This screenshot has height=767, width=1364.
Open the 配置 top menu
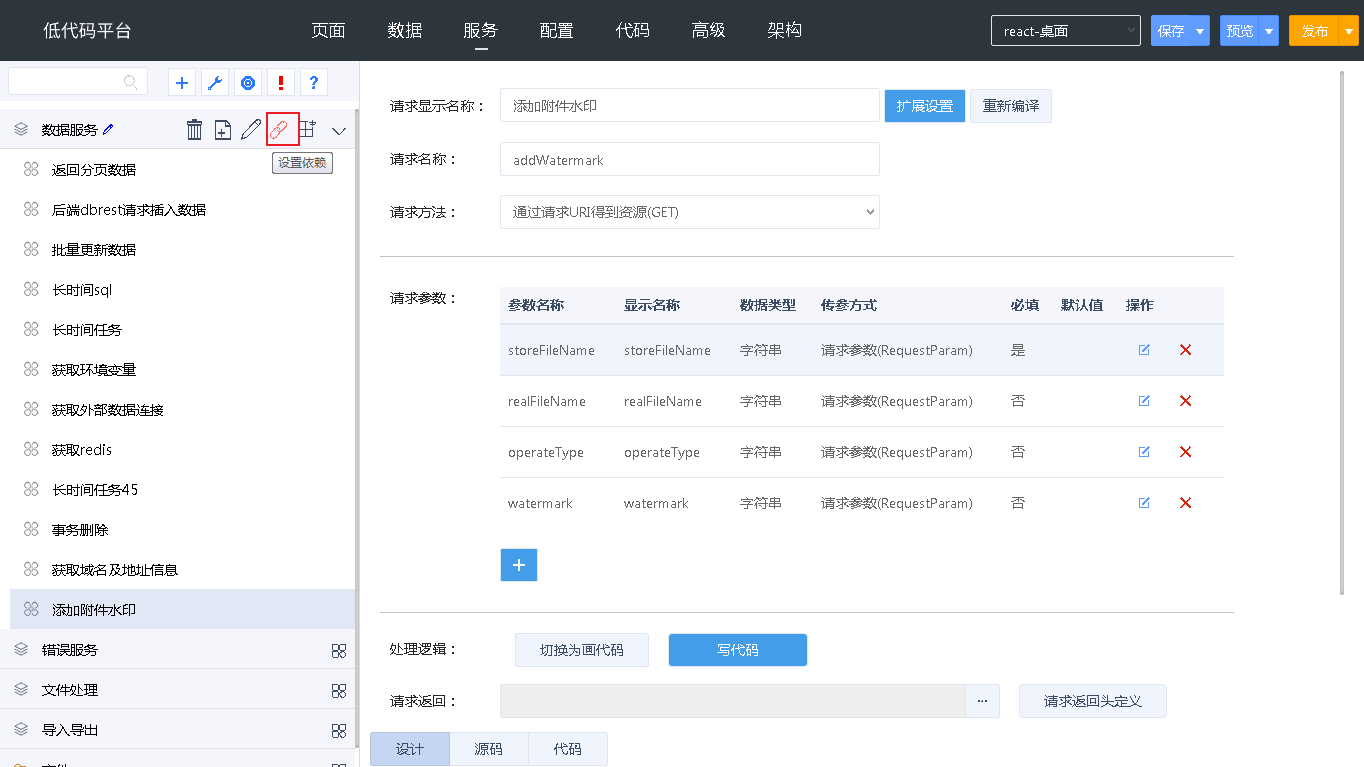[556, 30]
